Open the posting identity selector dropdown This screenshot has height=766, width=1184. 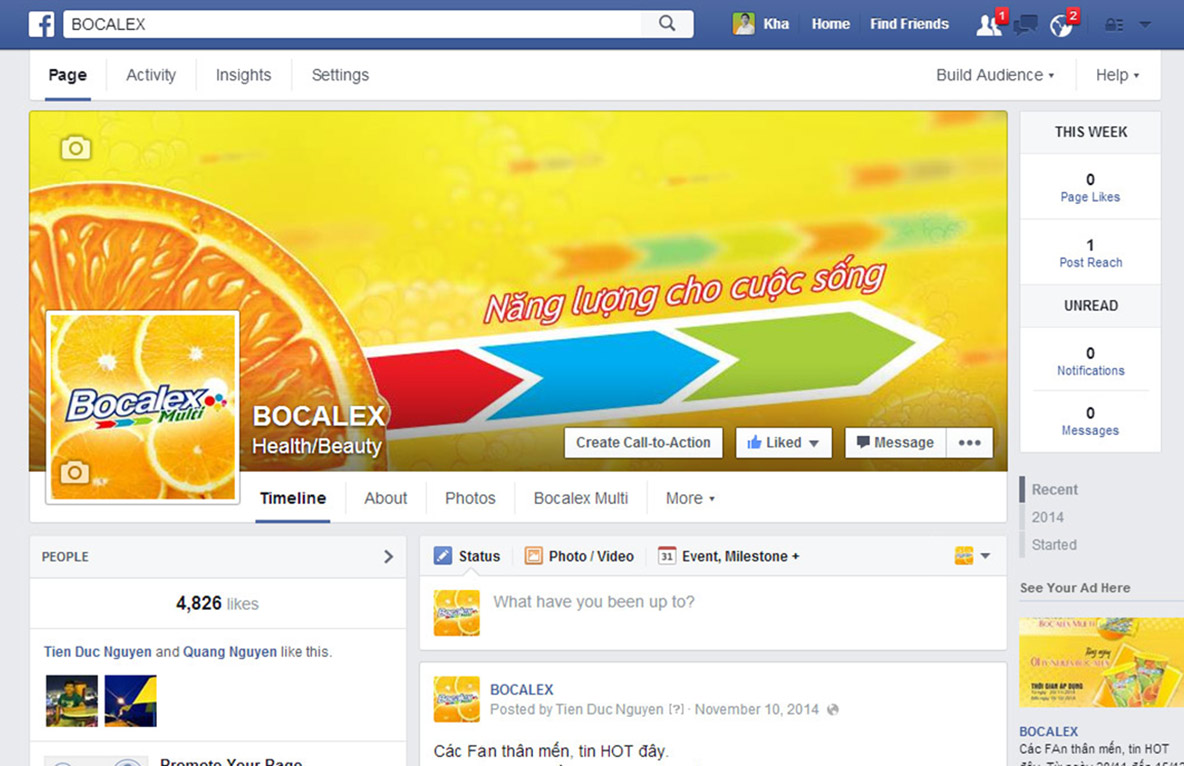tap(973, 556)
